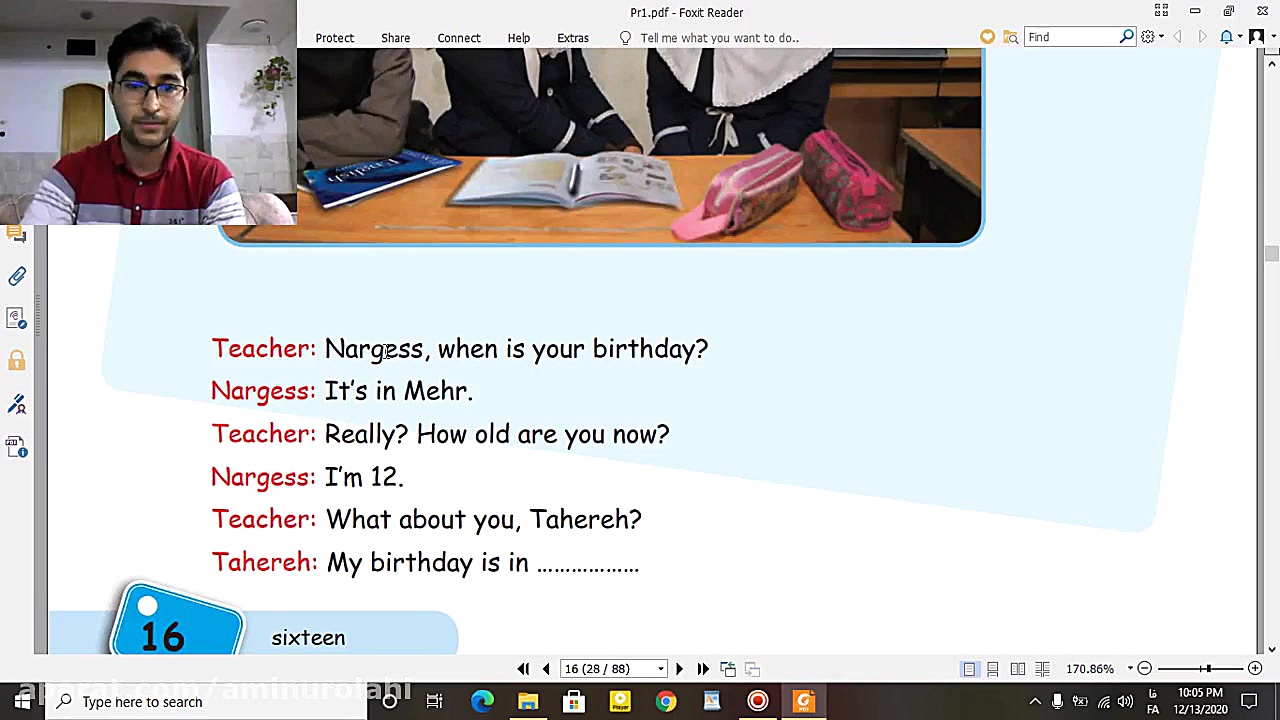Go back to the previous view
1280x720 pixels.
pyautogui.click(x=728, y=669)
